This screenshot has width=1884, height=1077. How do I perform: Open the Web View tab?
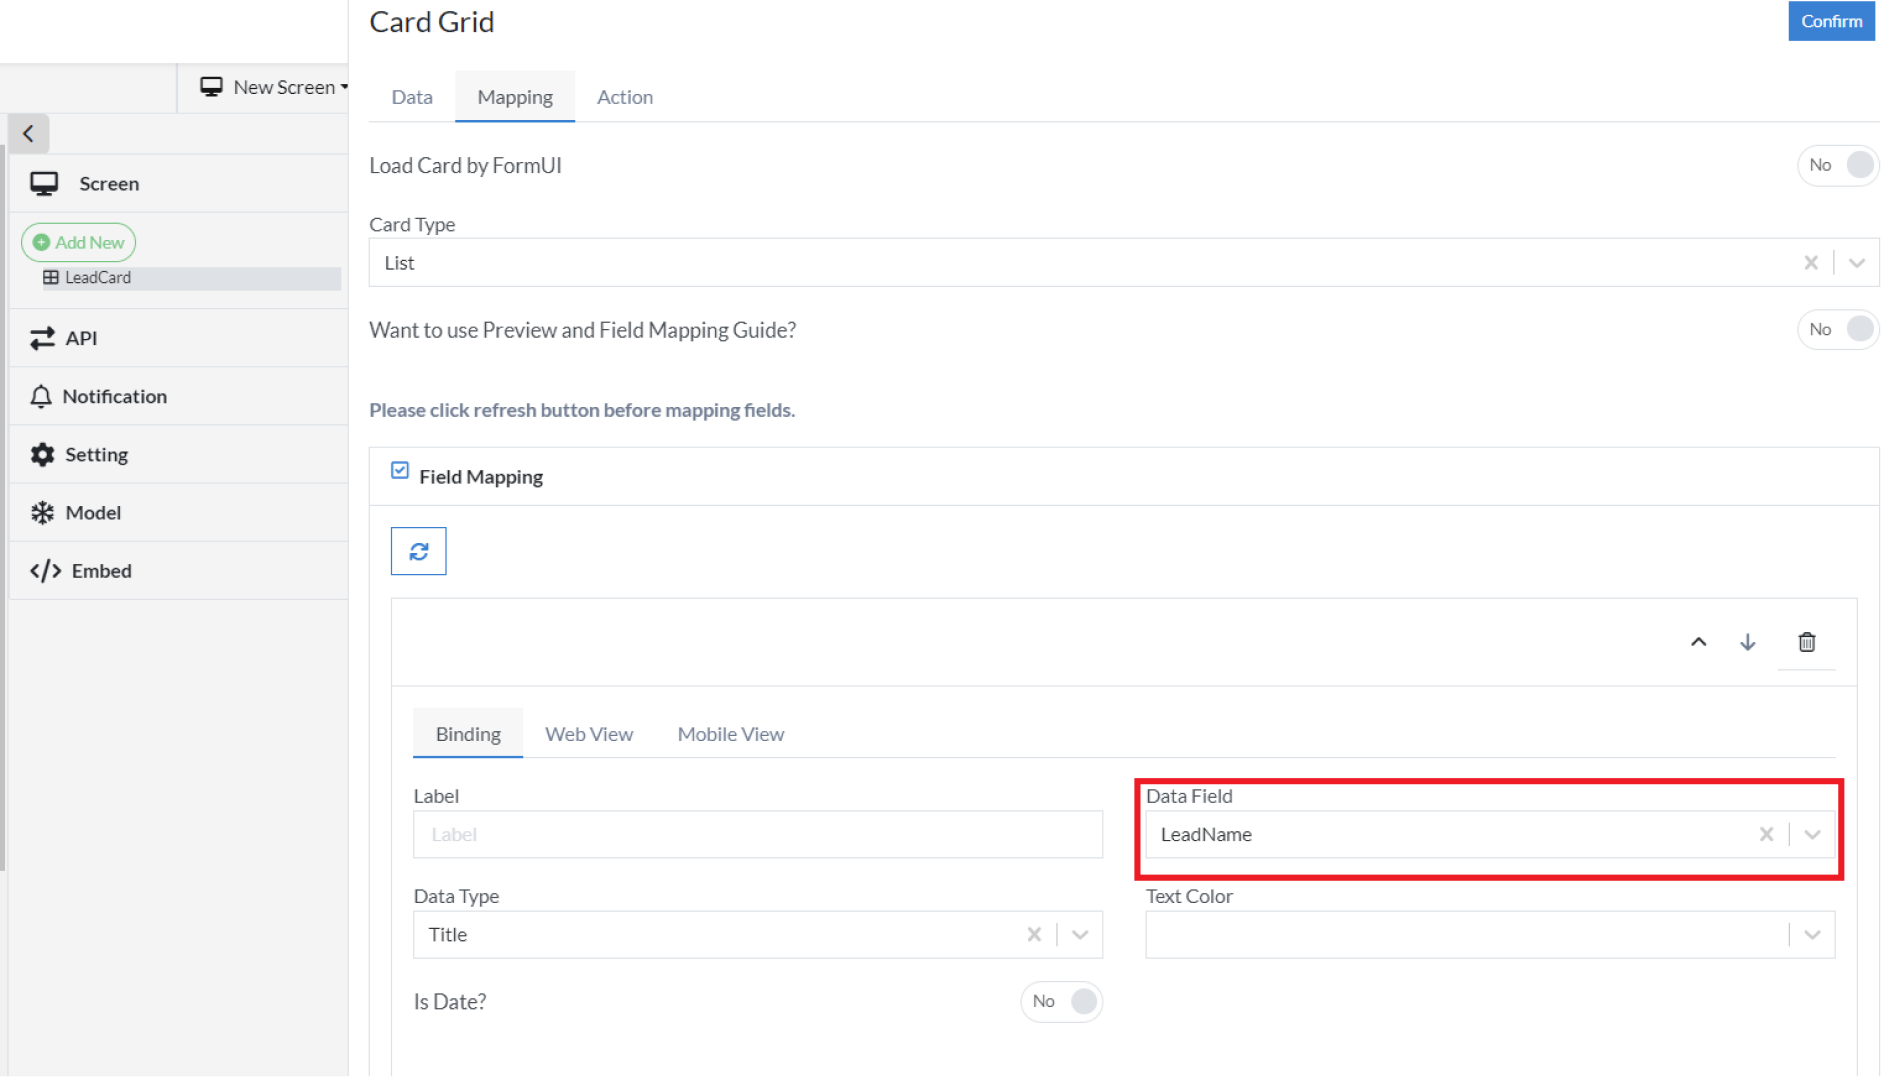(588, 734)
